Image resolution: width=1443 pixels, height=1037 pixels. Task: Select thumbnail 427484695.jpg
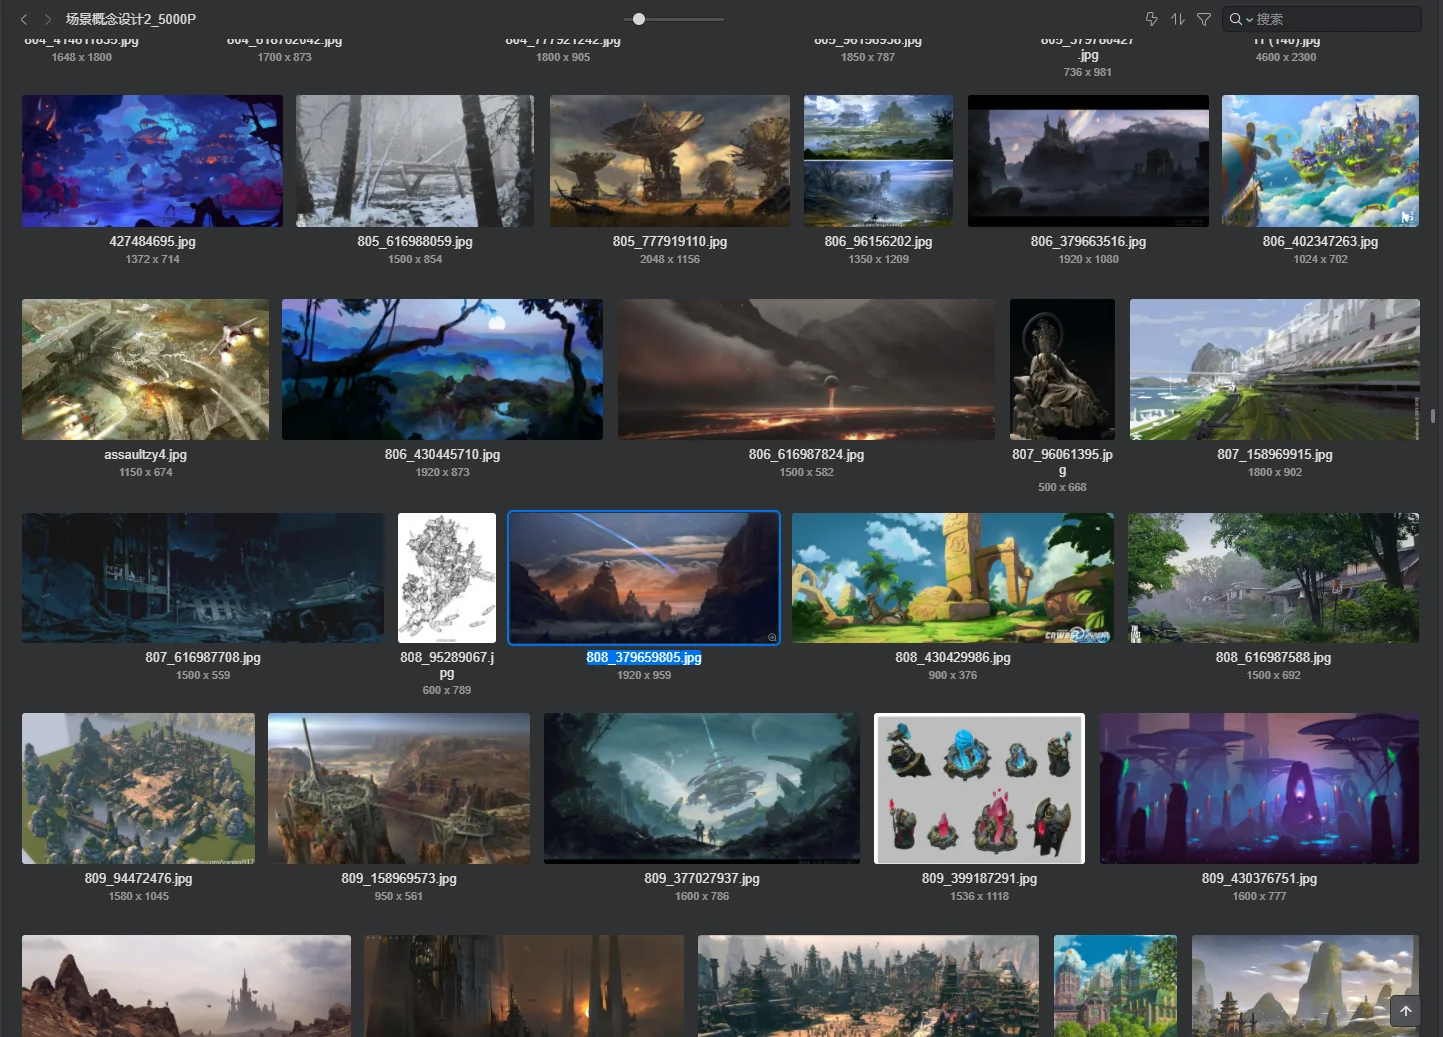[152, 161]
